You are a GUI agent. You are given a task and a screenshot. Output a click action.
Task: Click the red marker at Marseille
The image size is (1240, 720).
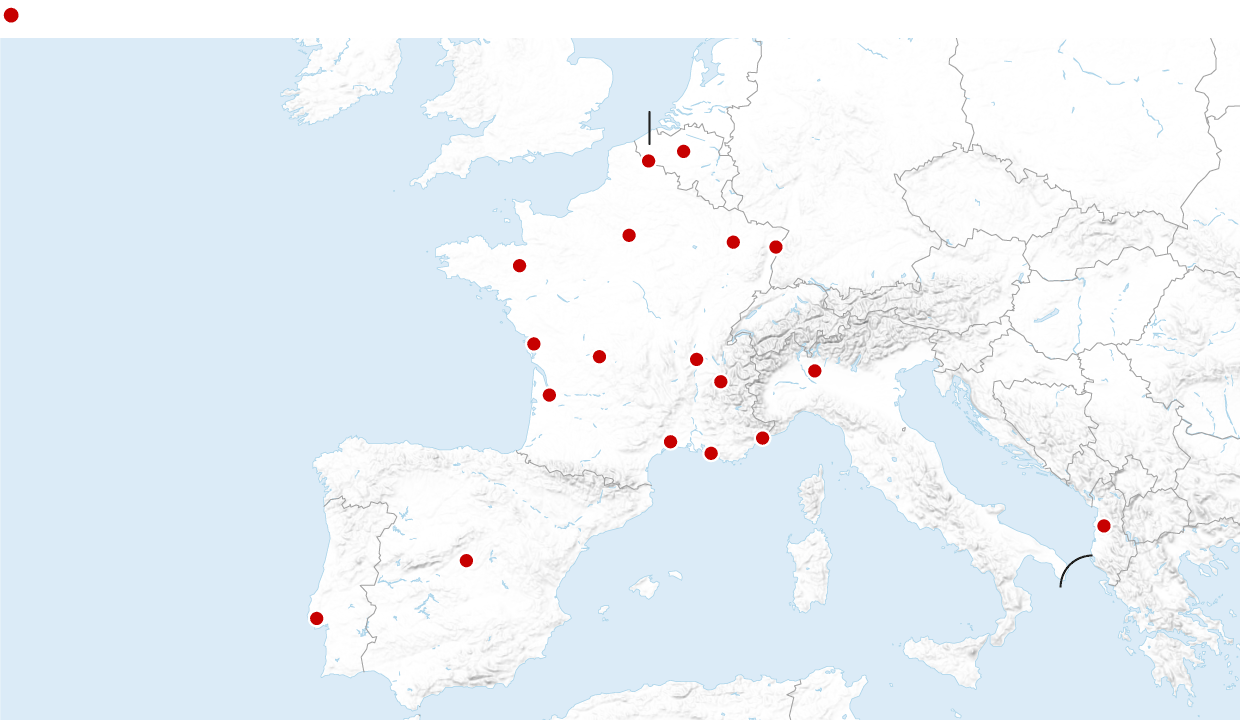[x=711, y=453]
